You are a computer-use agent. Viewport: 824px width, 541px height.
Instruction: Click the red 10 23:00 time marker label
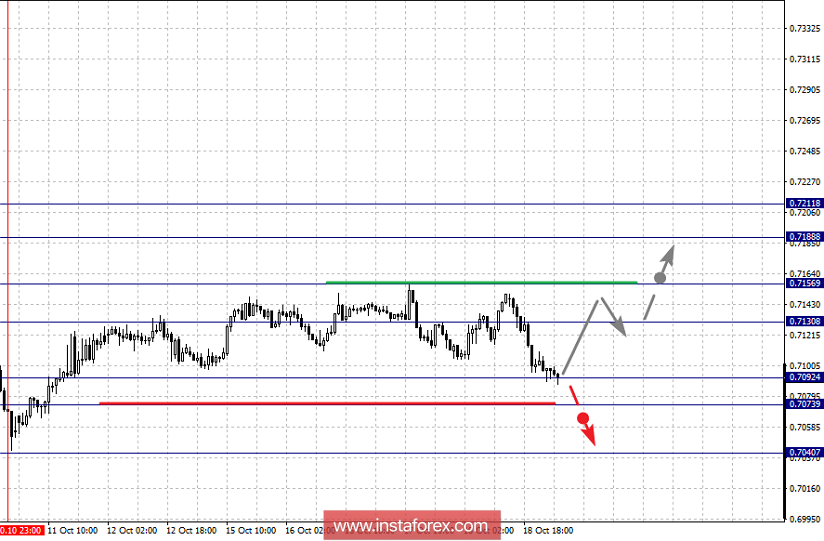pos(22,530)
